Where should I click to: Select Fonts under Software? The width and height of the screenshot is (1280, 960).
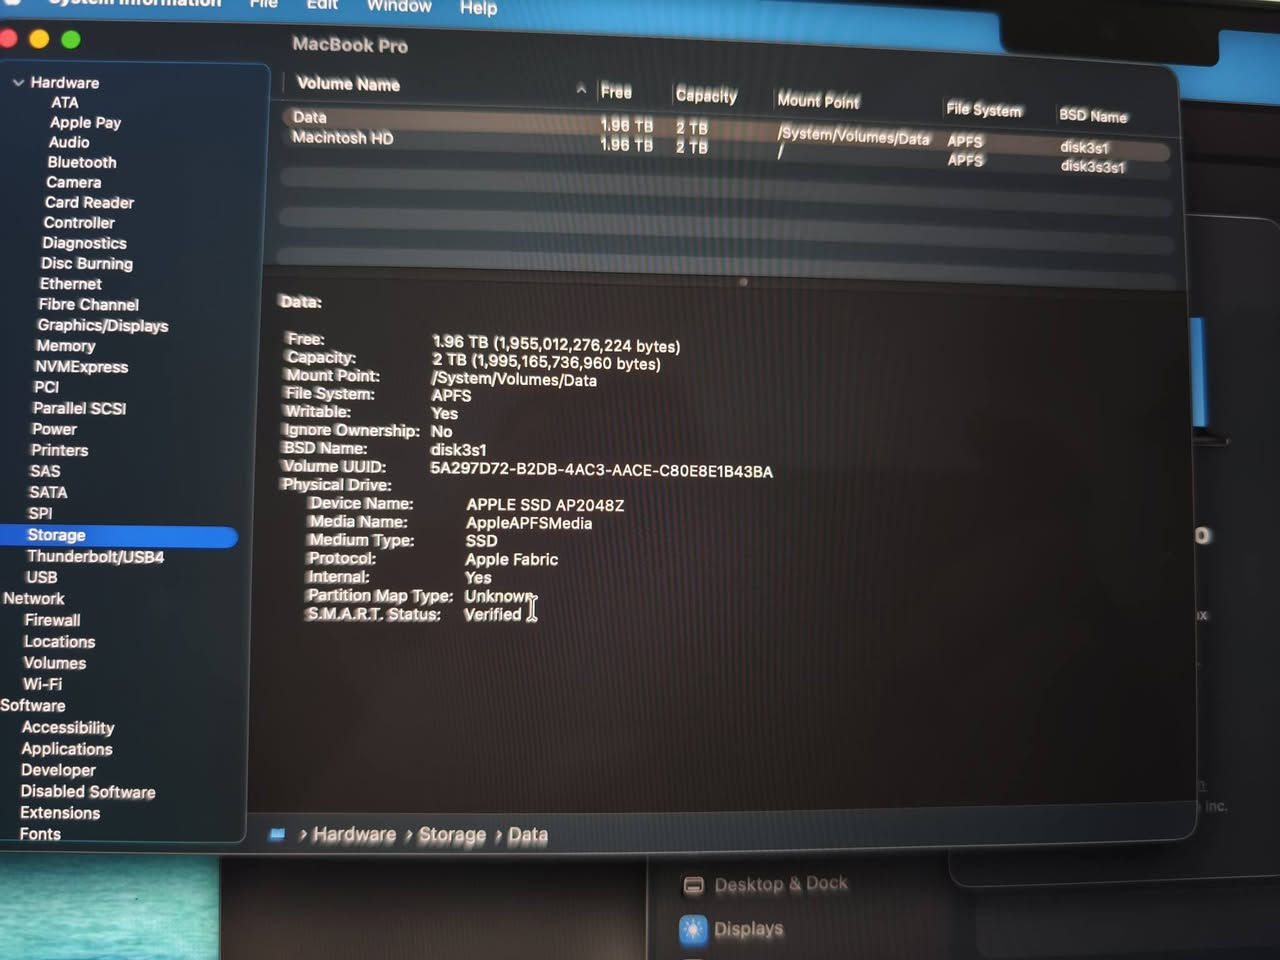tap(40, 834)
